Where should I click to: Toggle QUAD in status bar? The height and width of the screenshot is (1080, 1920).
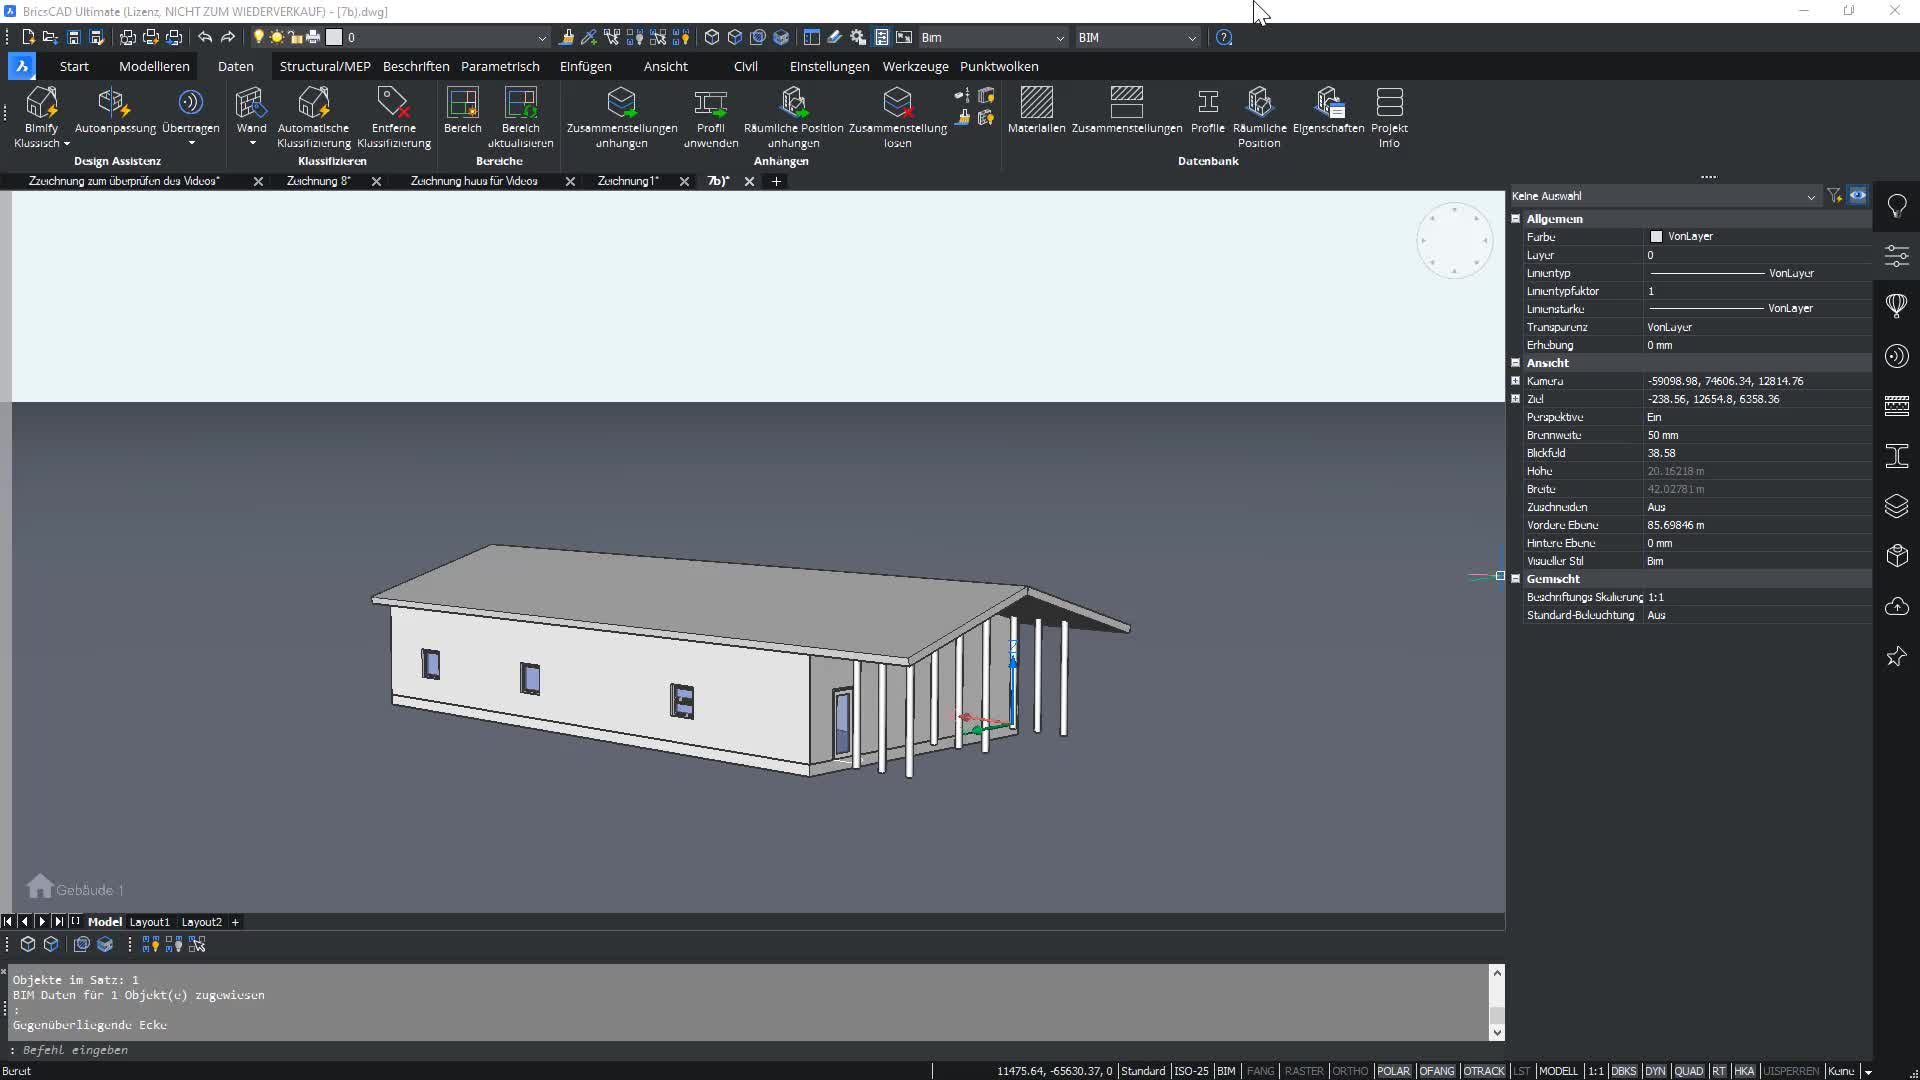[1688, 1071]
